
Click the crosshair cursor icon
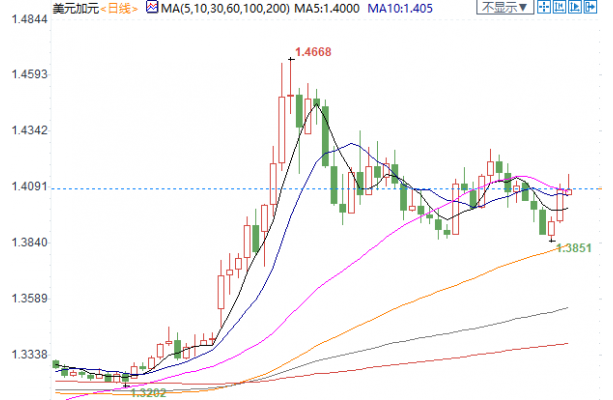point(543,7)
